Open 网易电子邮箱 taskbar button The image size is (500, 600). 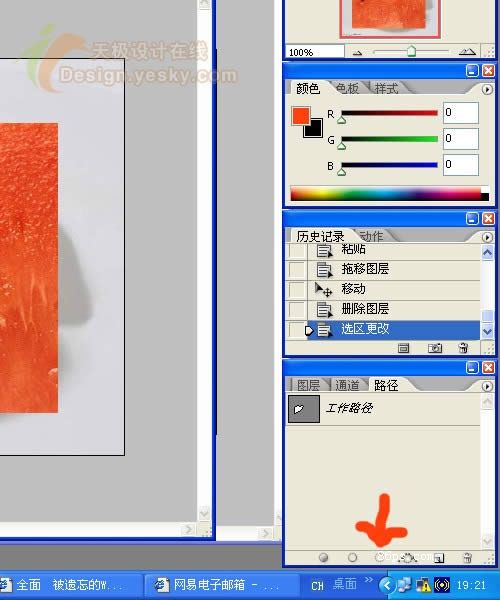[x=220, y=585]
